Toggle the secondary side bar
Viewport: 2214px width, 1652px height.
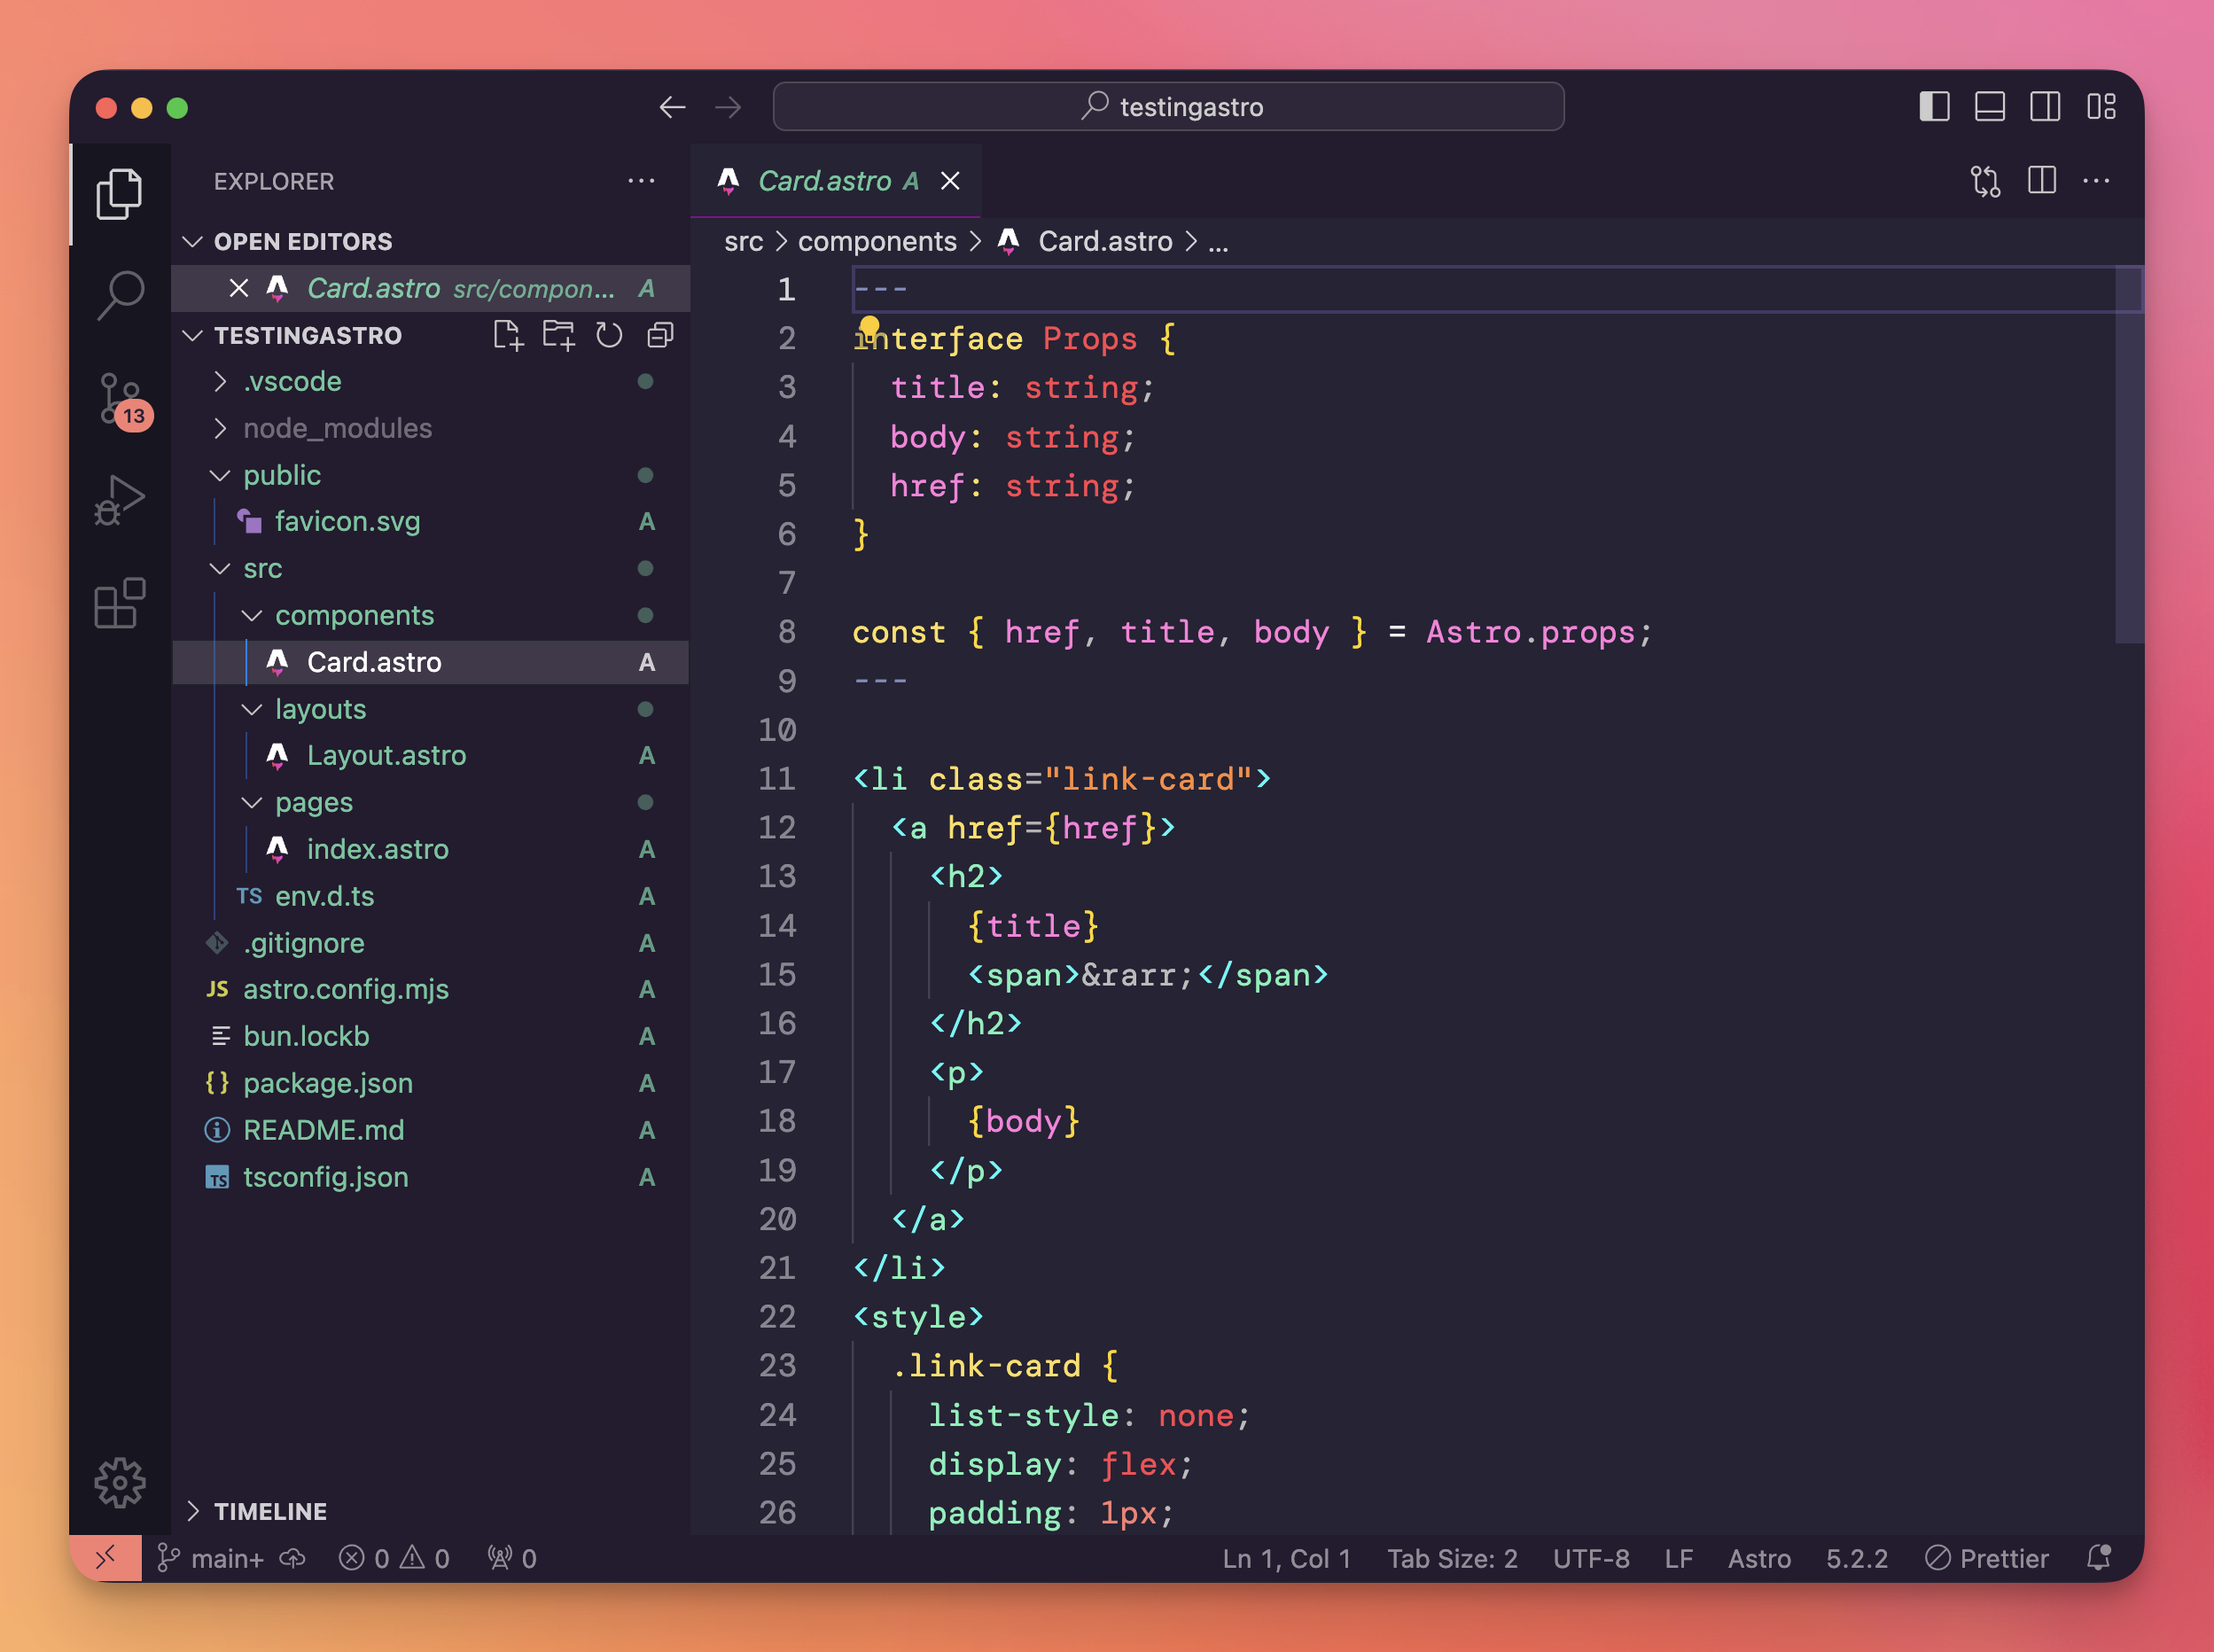click(x=2044, y=107)
